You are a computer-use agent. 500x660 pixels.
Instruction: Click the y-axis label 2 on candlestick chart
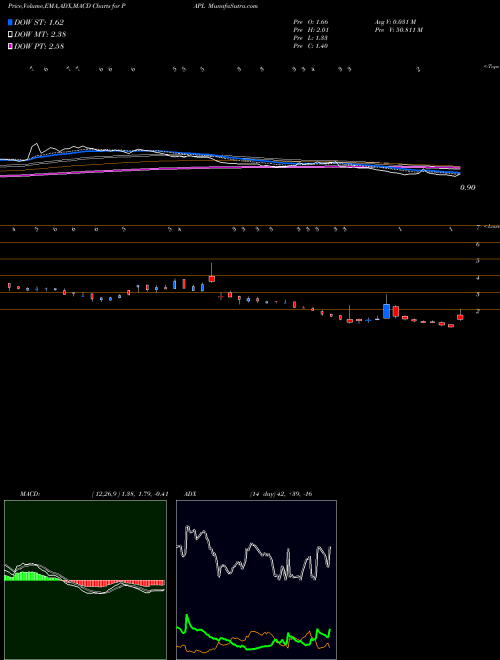(478, 311)
